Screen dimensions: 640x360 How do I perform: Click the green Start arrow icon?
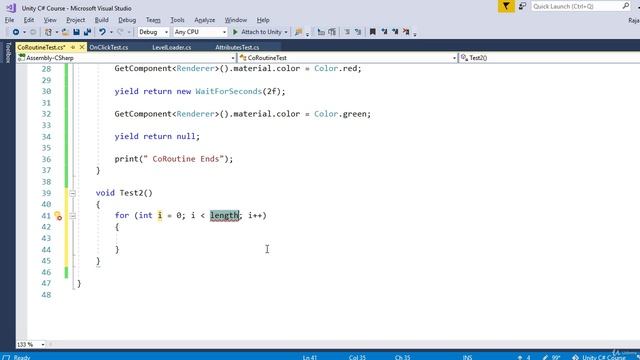[235, 32]
